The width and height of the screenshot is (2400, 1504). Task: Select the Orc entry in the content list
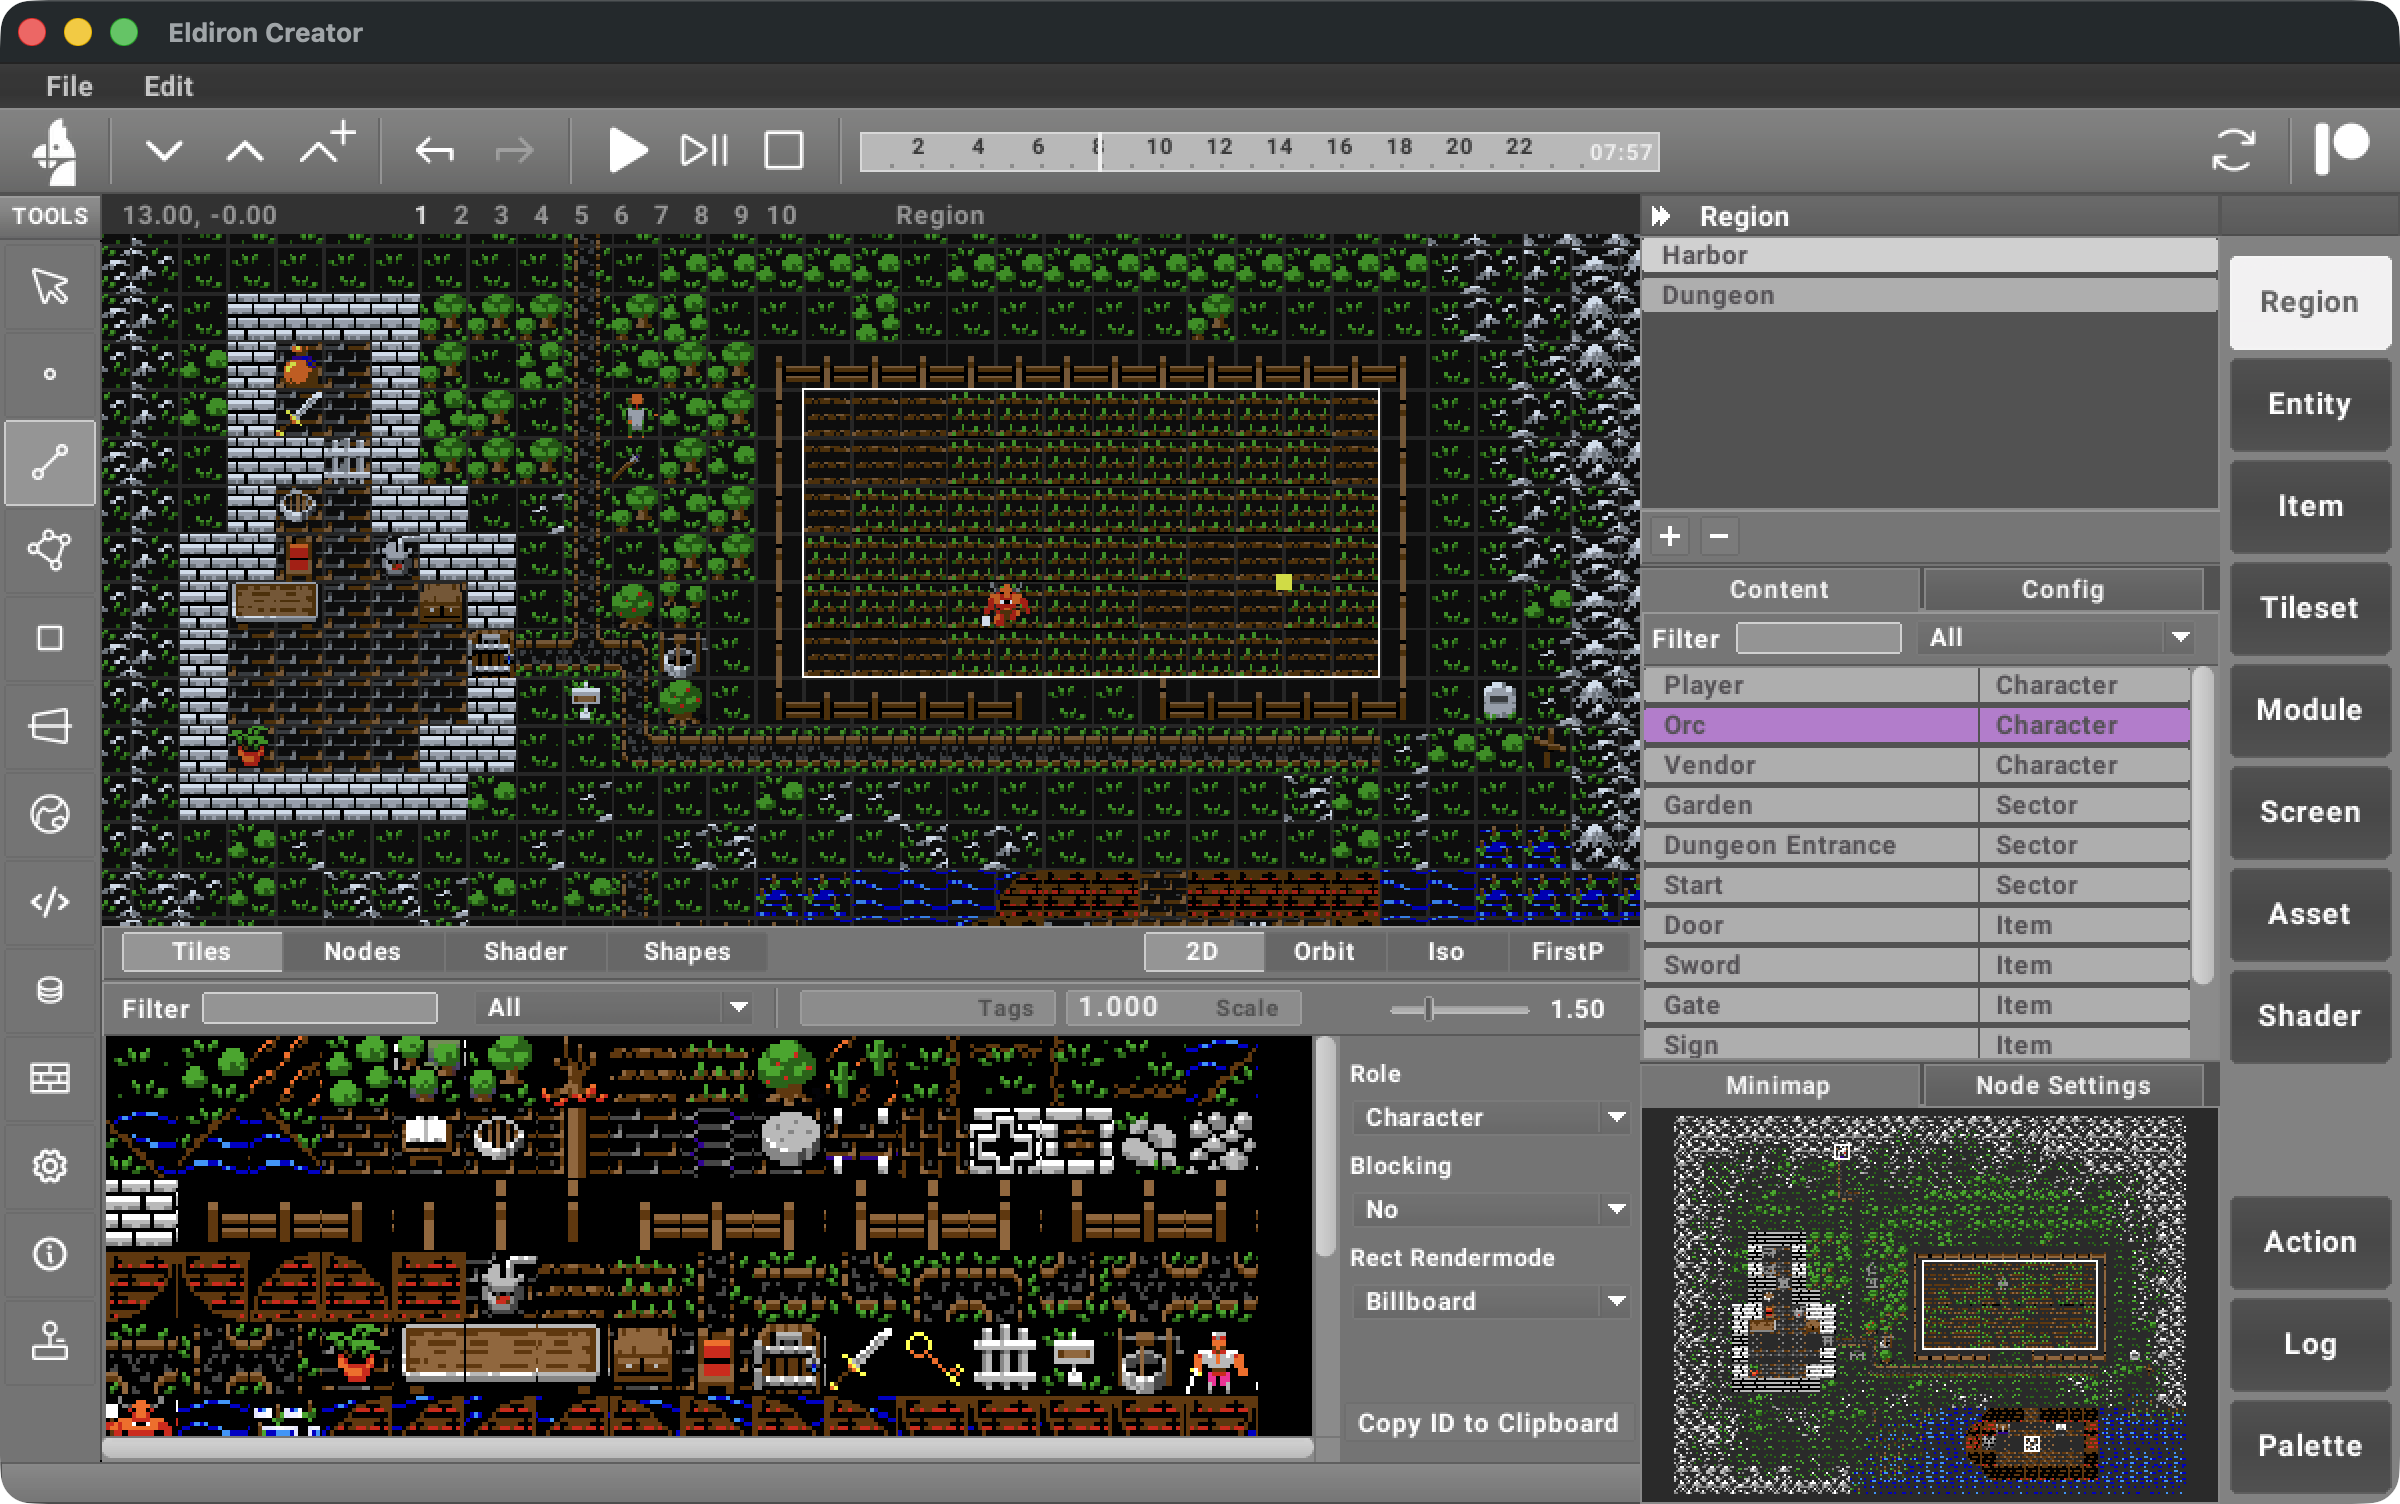pos(1810,724)
